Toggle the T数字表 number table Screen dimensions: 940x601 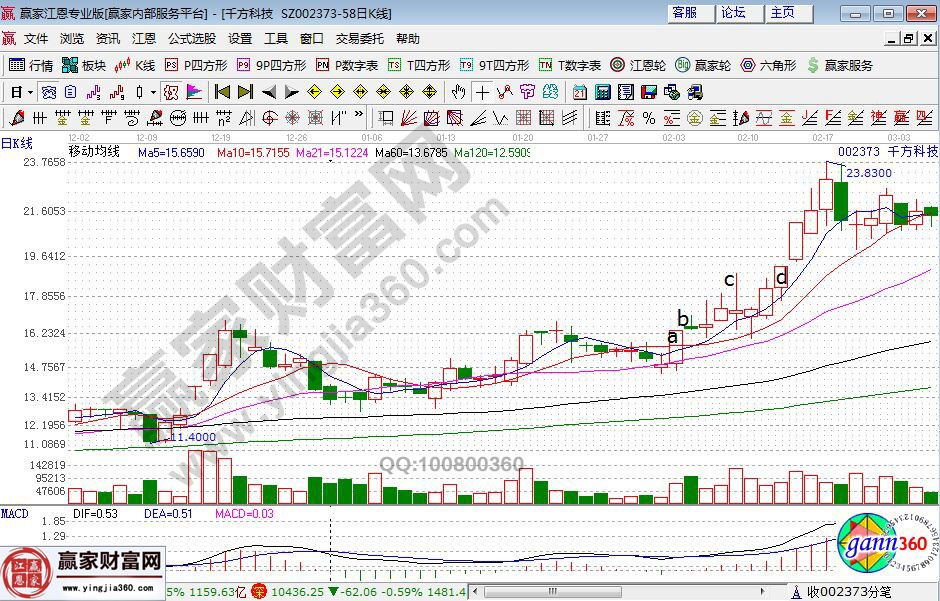pos(571,66)
